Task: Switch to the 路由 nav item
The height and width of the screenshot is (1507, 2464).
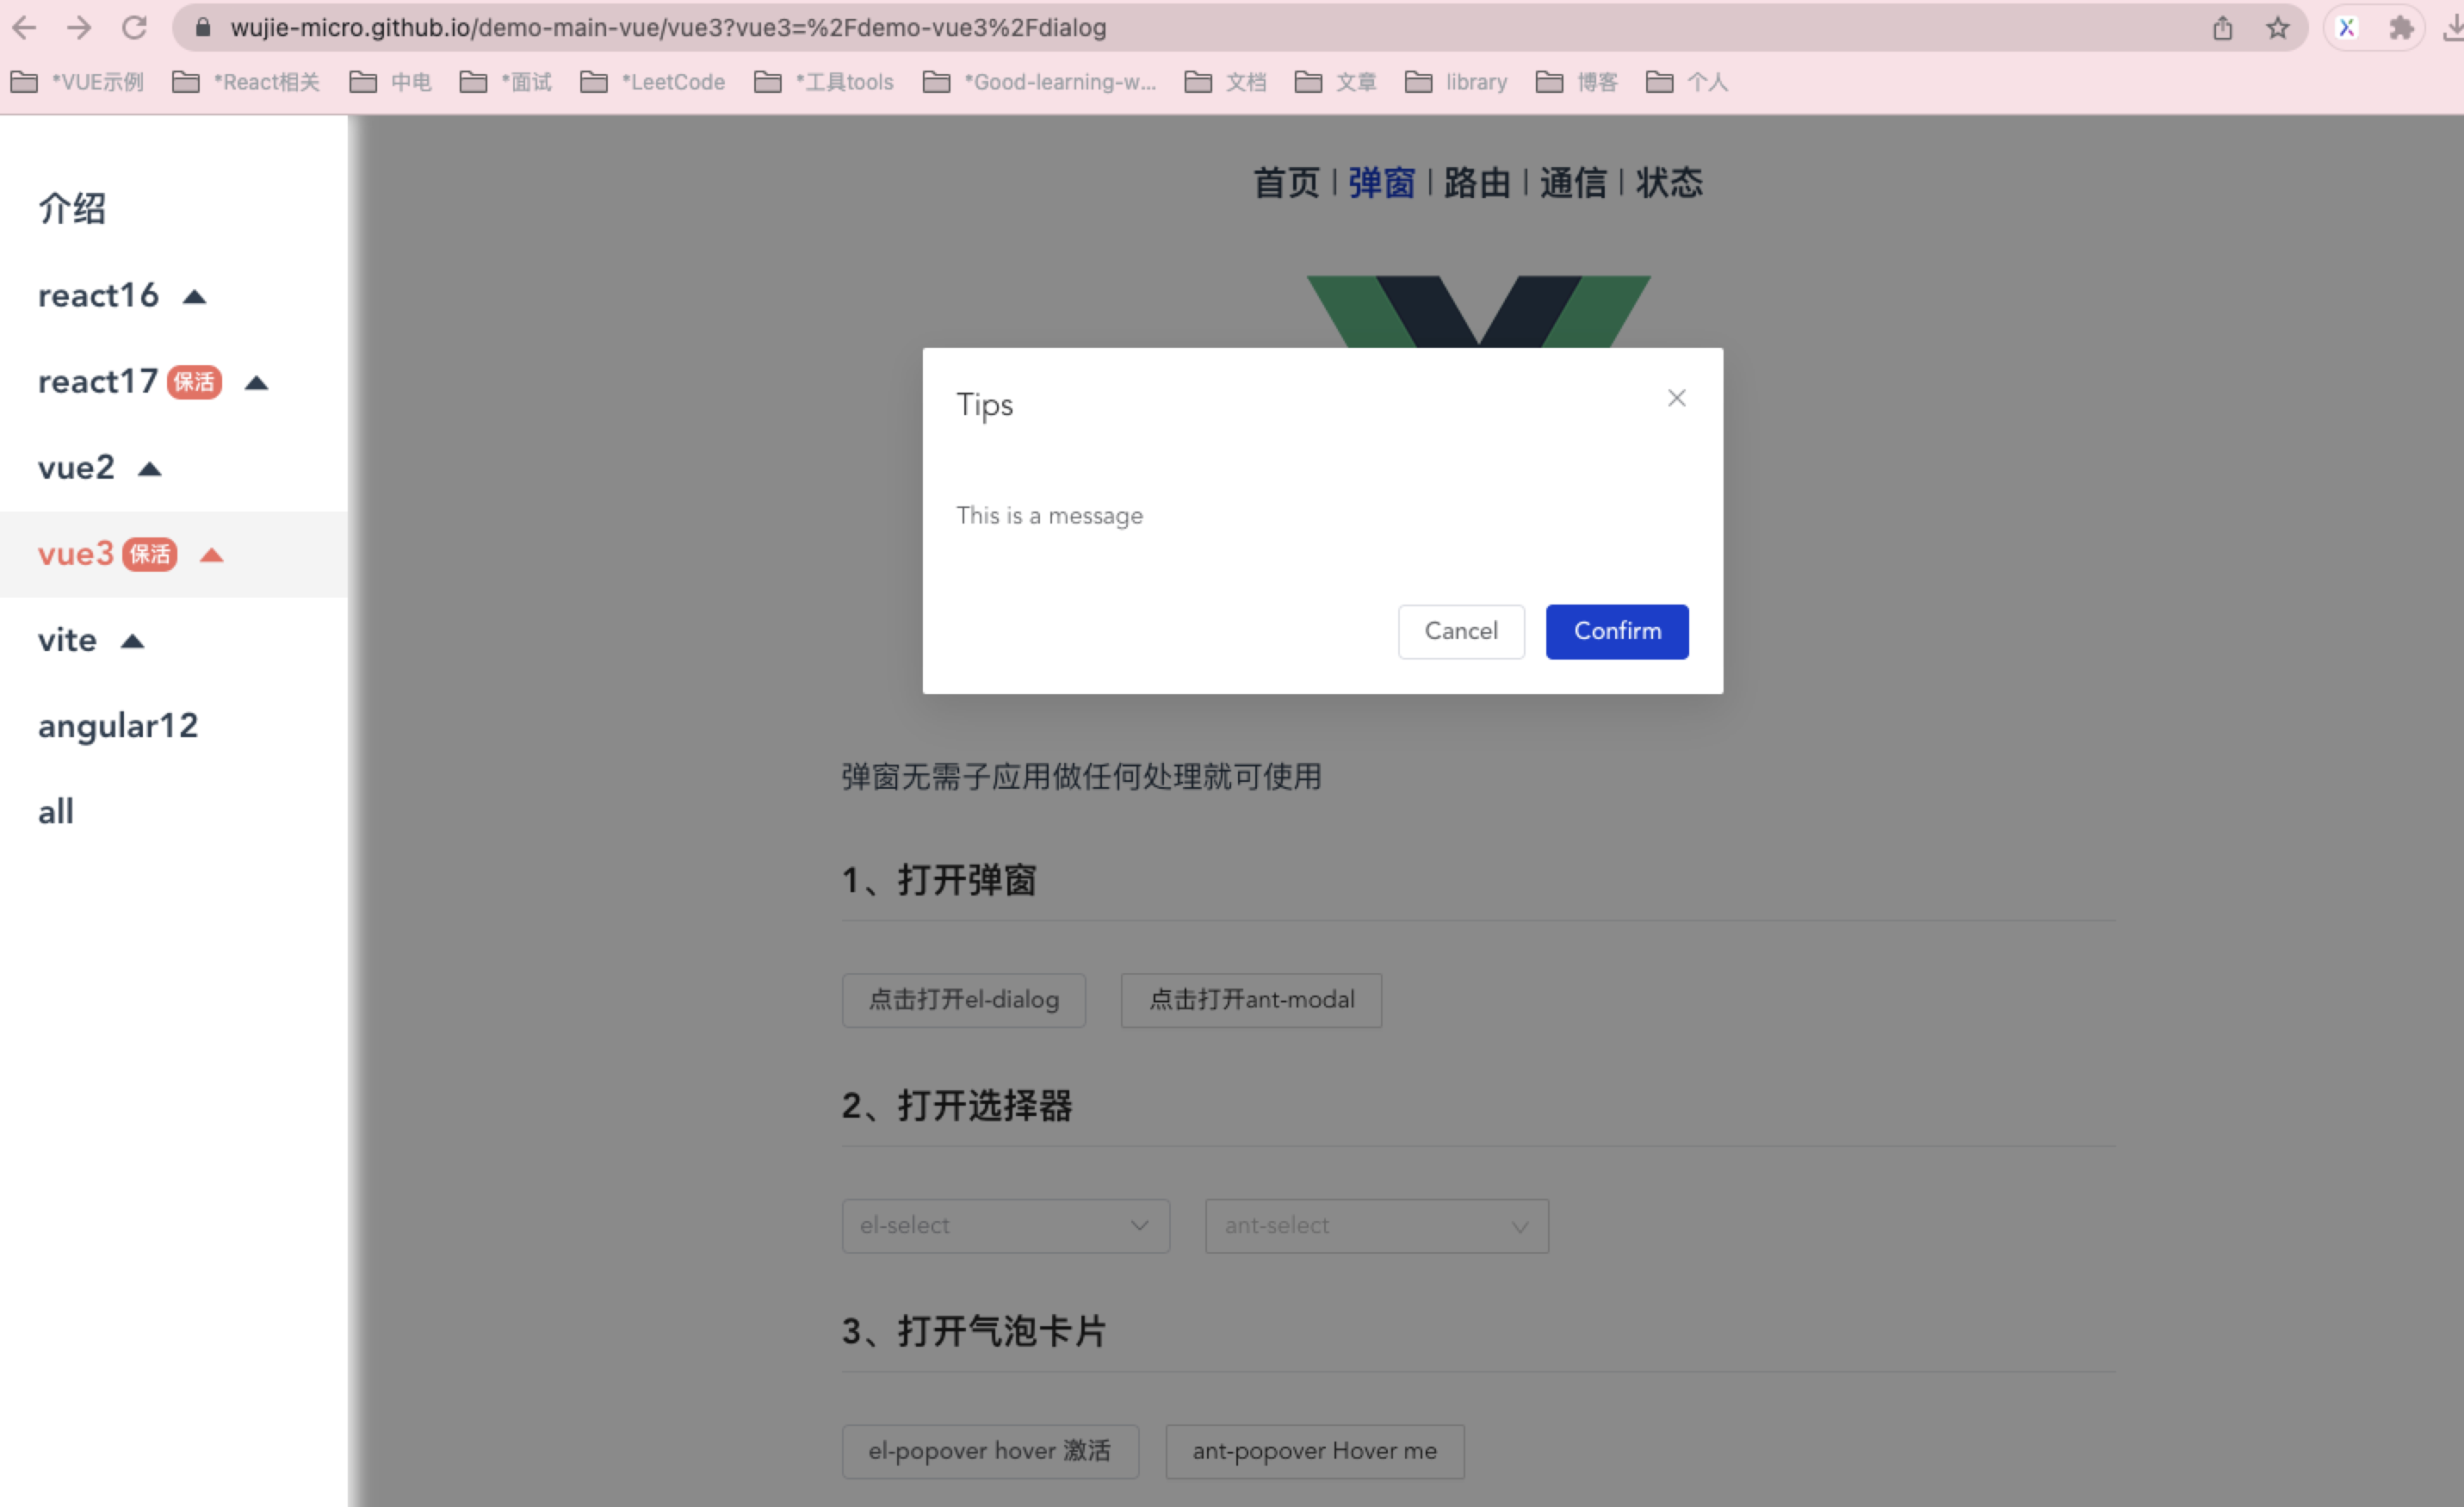Action: tap(1477, 182)
